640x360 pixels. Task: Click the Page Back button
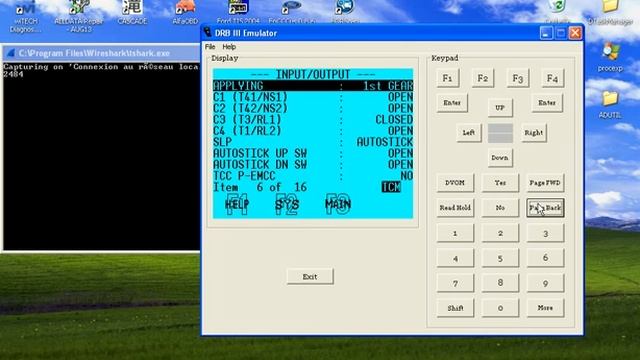(x=545, y=208)
